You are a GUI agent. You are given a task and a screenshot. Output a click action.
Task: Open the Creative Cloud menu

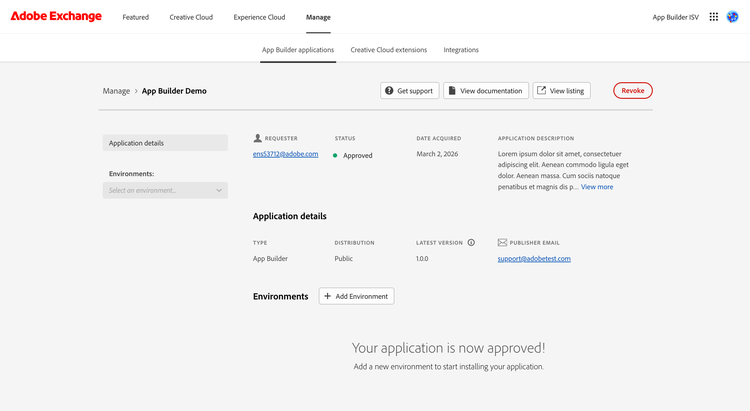point(191,17)
